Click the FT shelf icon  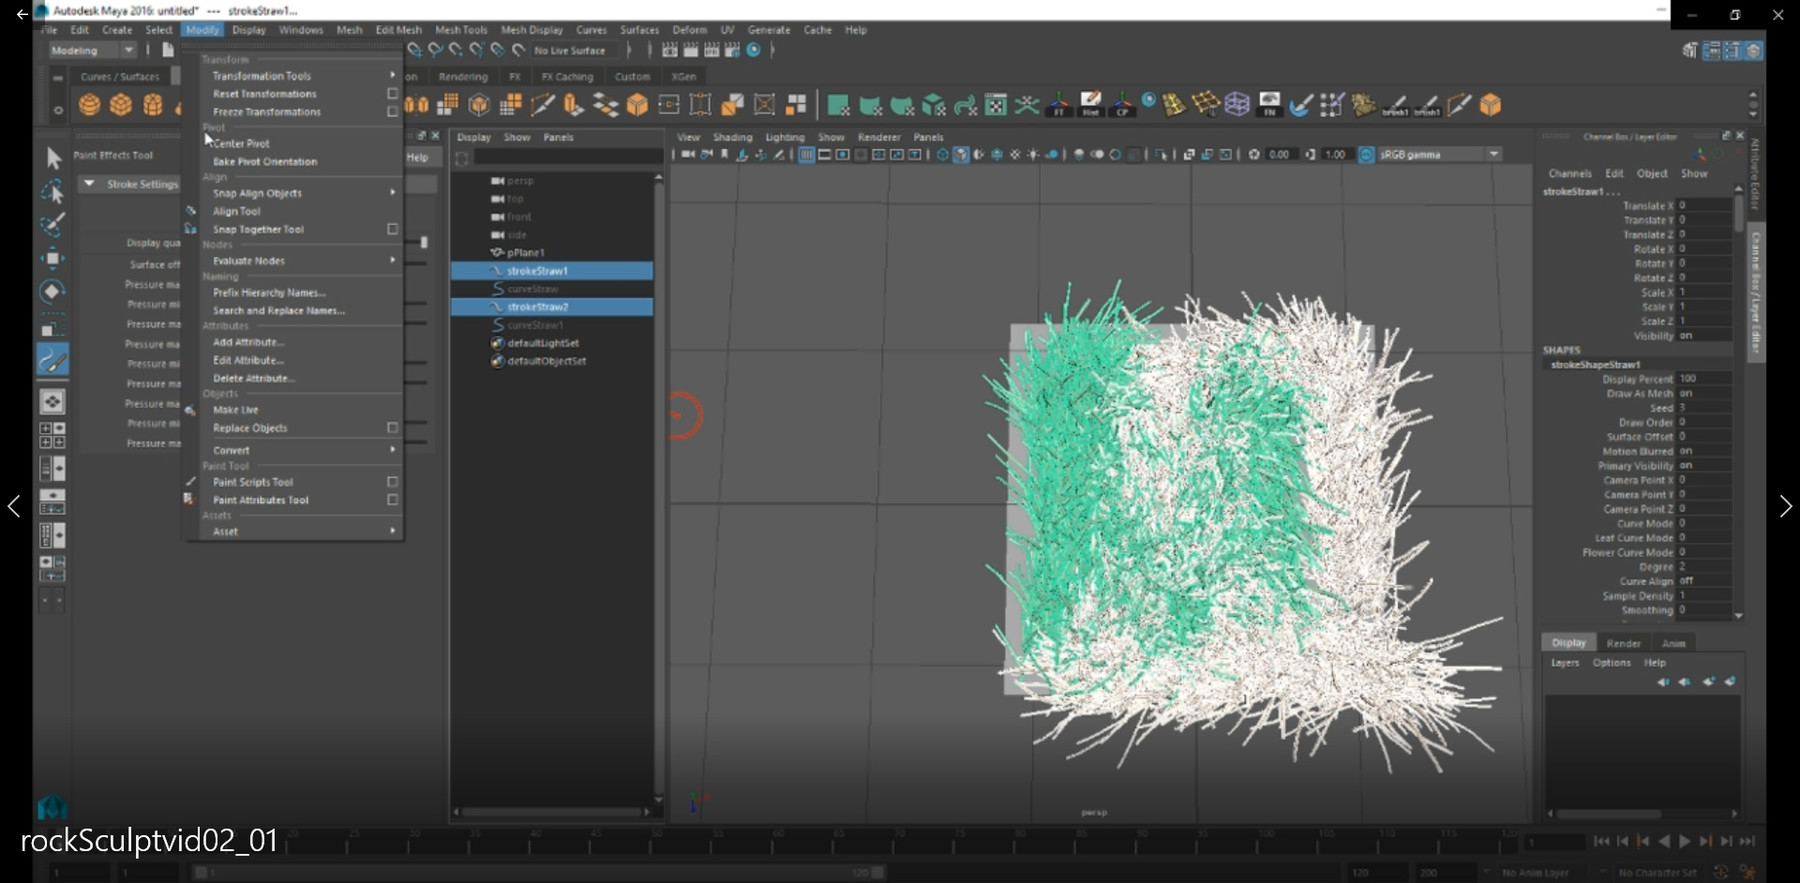pos(1059,105)
